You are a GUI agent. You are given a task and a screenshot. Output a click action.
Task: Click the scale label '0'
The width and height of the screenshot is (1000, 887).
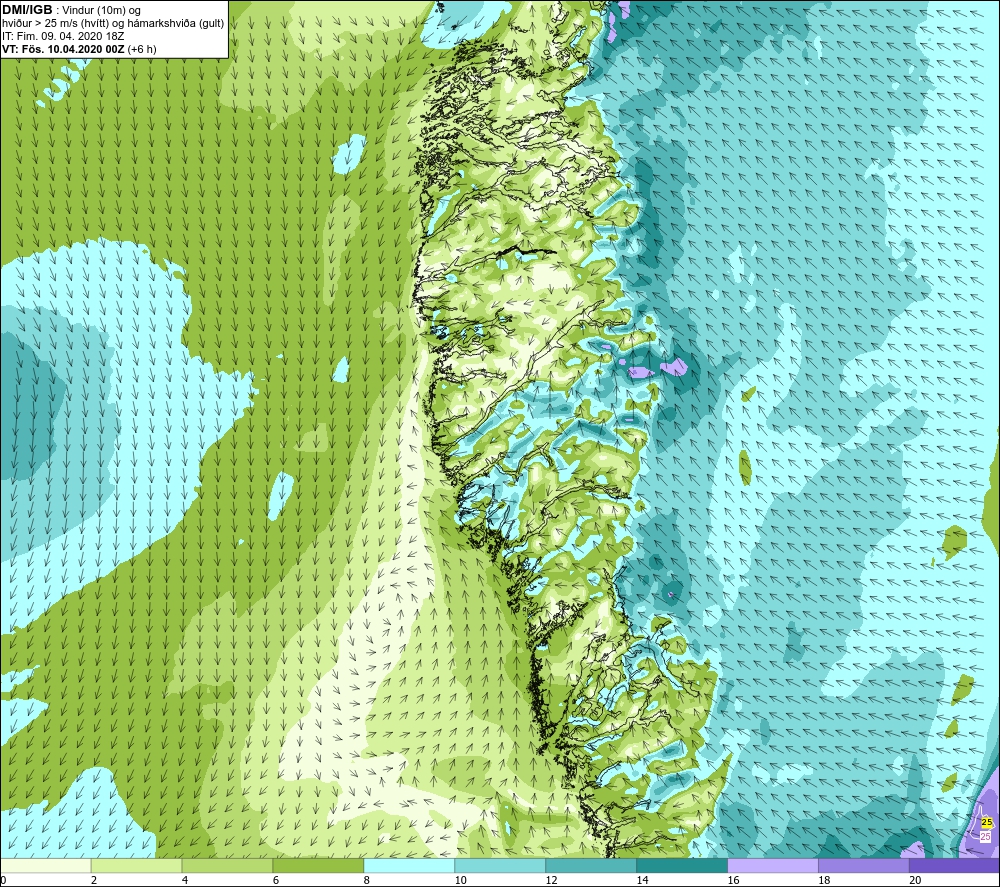(3, 880)
